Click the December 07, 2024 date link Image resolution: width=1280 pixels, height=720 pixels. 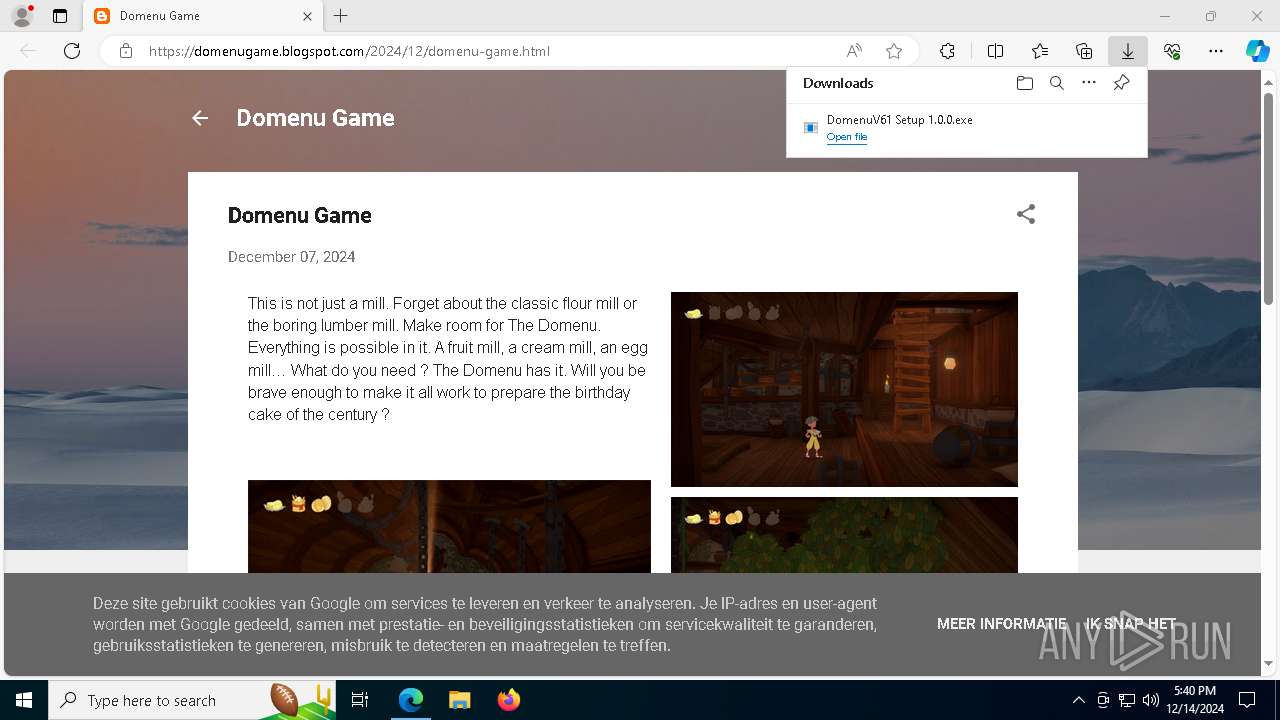click(291, 257)
